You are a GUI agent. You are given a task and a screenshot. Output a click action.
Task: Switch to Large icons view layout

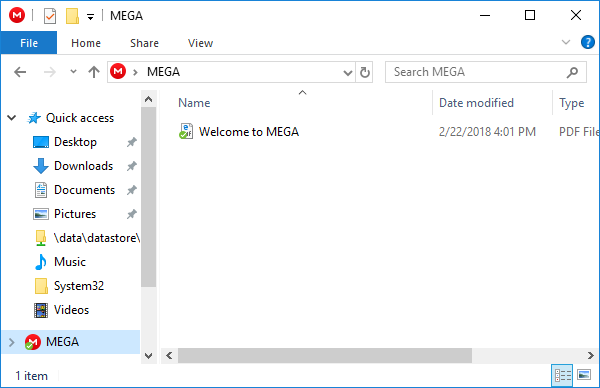tap(584, 375)
